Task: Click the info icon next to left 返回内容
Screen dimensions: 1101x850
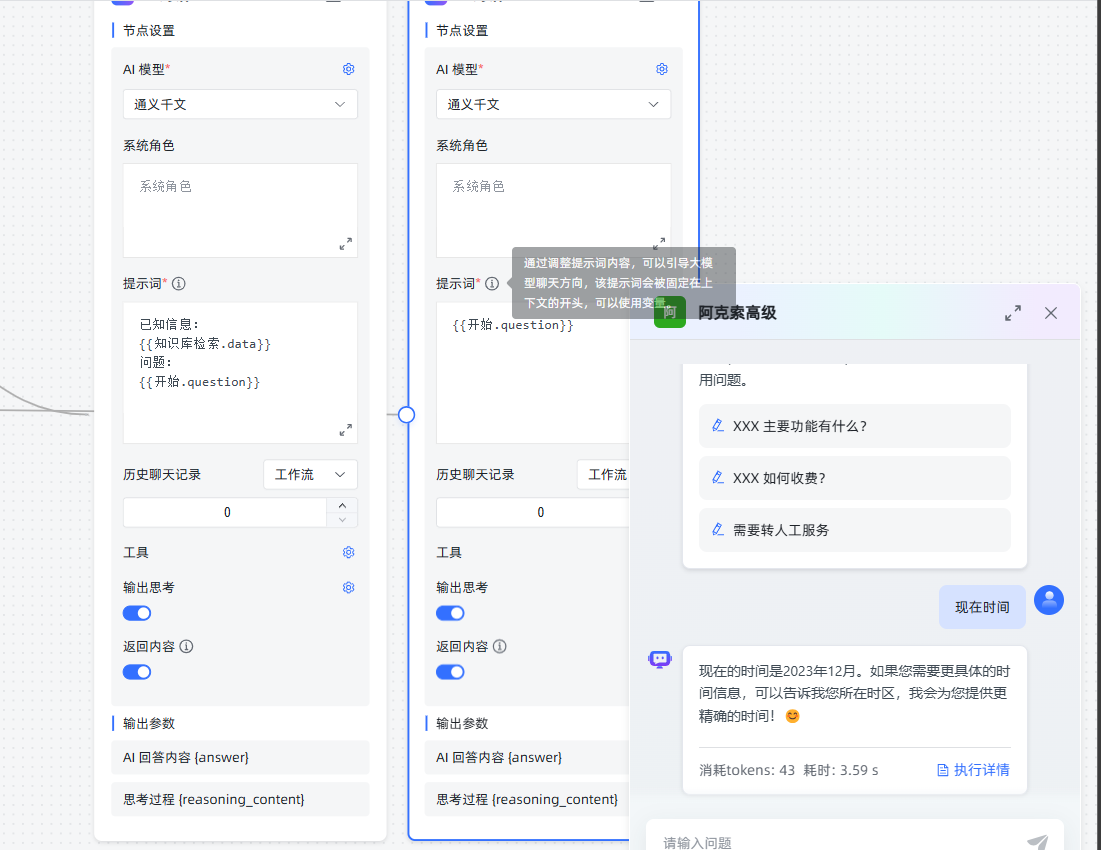Action: coord(186,646)
